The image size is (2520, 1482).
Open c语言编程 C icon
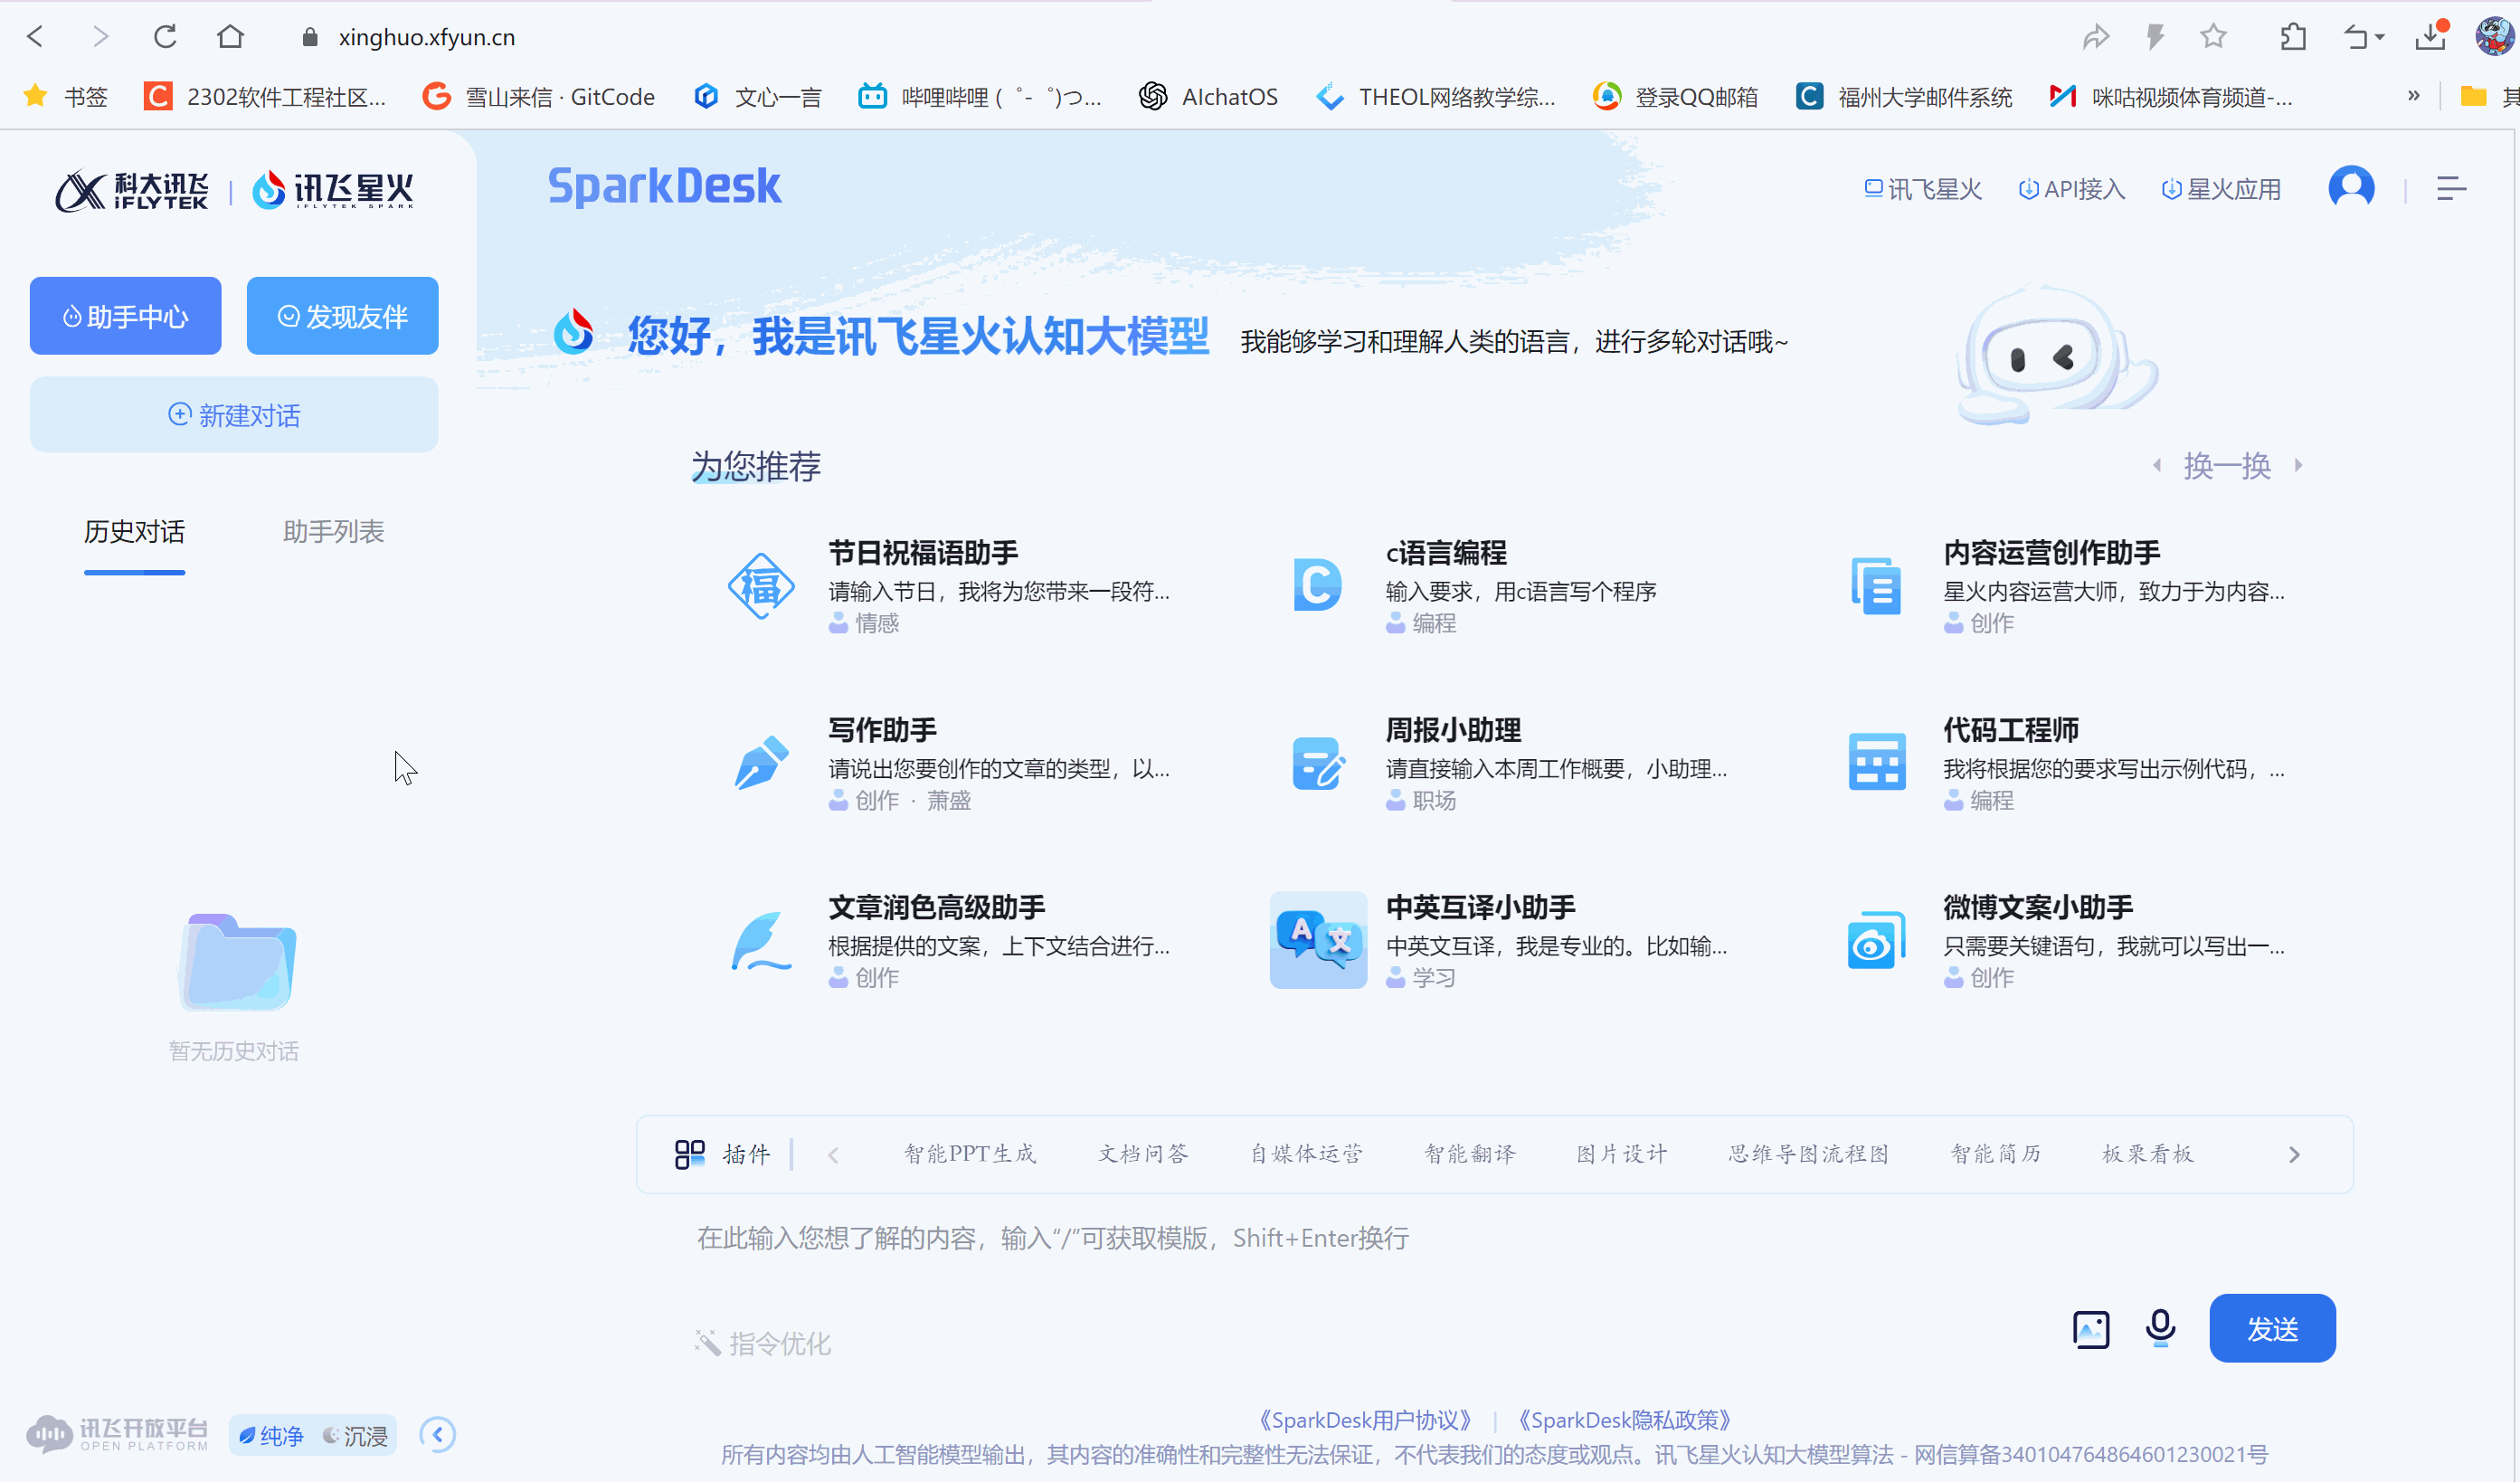click(1318, 586)
